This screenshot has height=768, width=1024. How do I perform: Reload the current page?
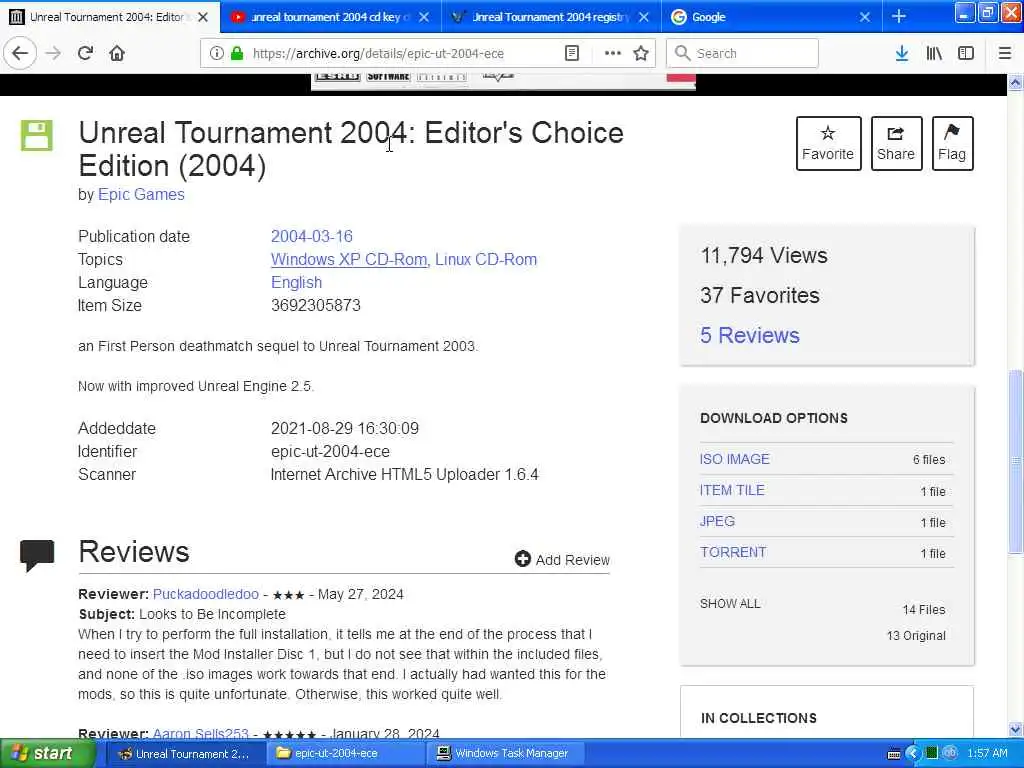pos(85,54)
